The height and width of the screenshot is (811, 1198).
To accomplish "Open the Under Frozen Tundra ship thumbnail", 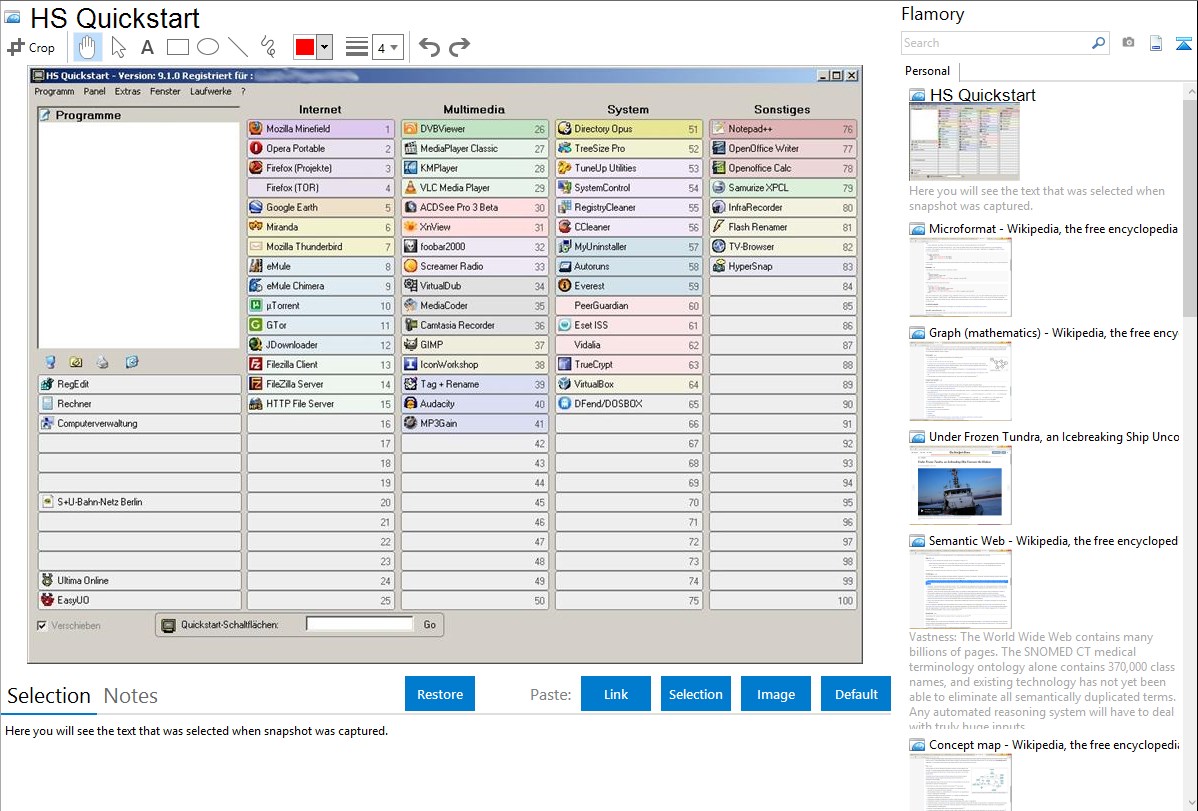I will 960,485.
